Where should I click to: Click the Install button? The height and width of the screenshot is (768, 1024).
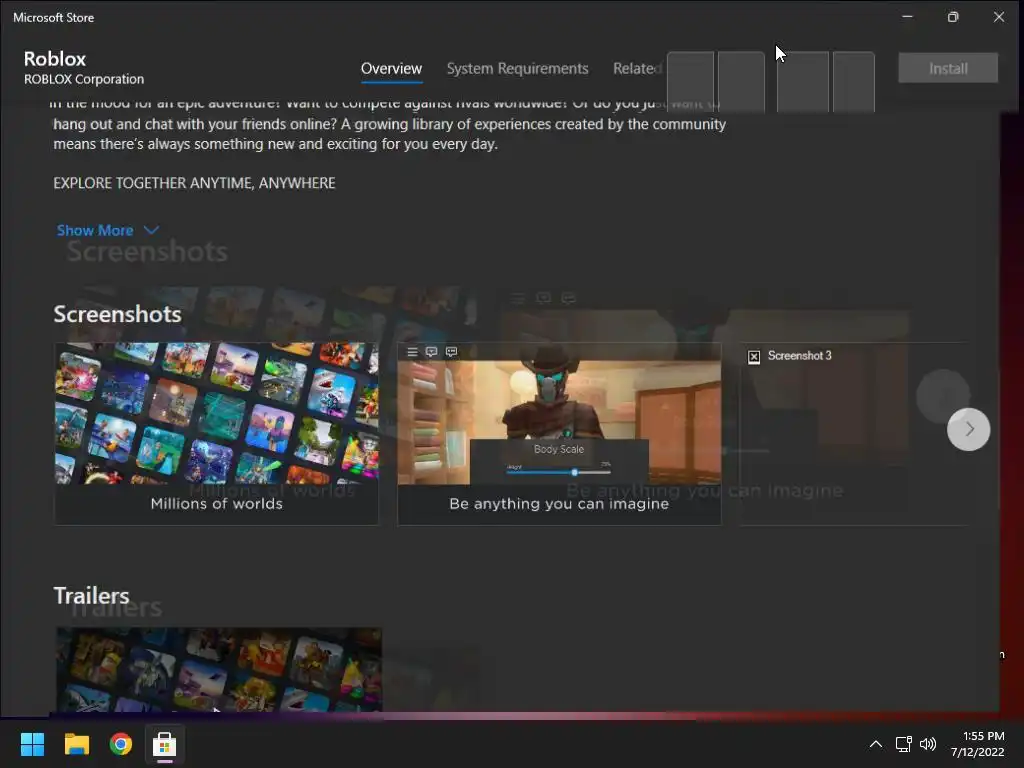(948, 68)
